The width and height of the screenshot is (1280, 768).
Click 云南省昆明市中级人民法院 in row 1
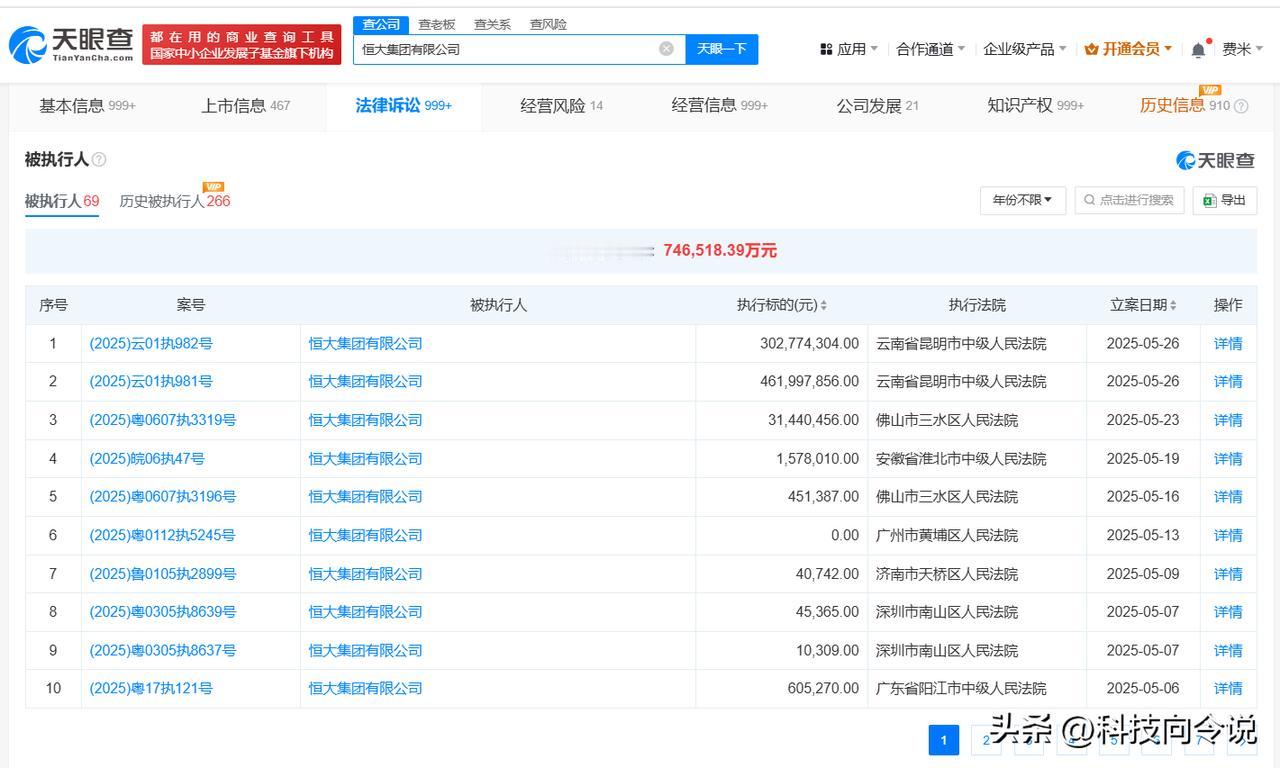(961, 343)
